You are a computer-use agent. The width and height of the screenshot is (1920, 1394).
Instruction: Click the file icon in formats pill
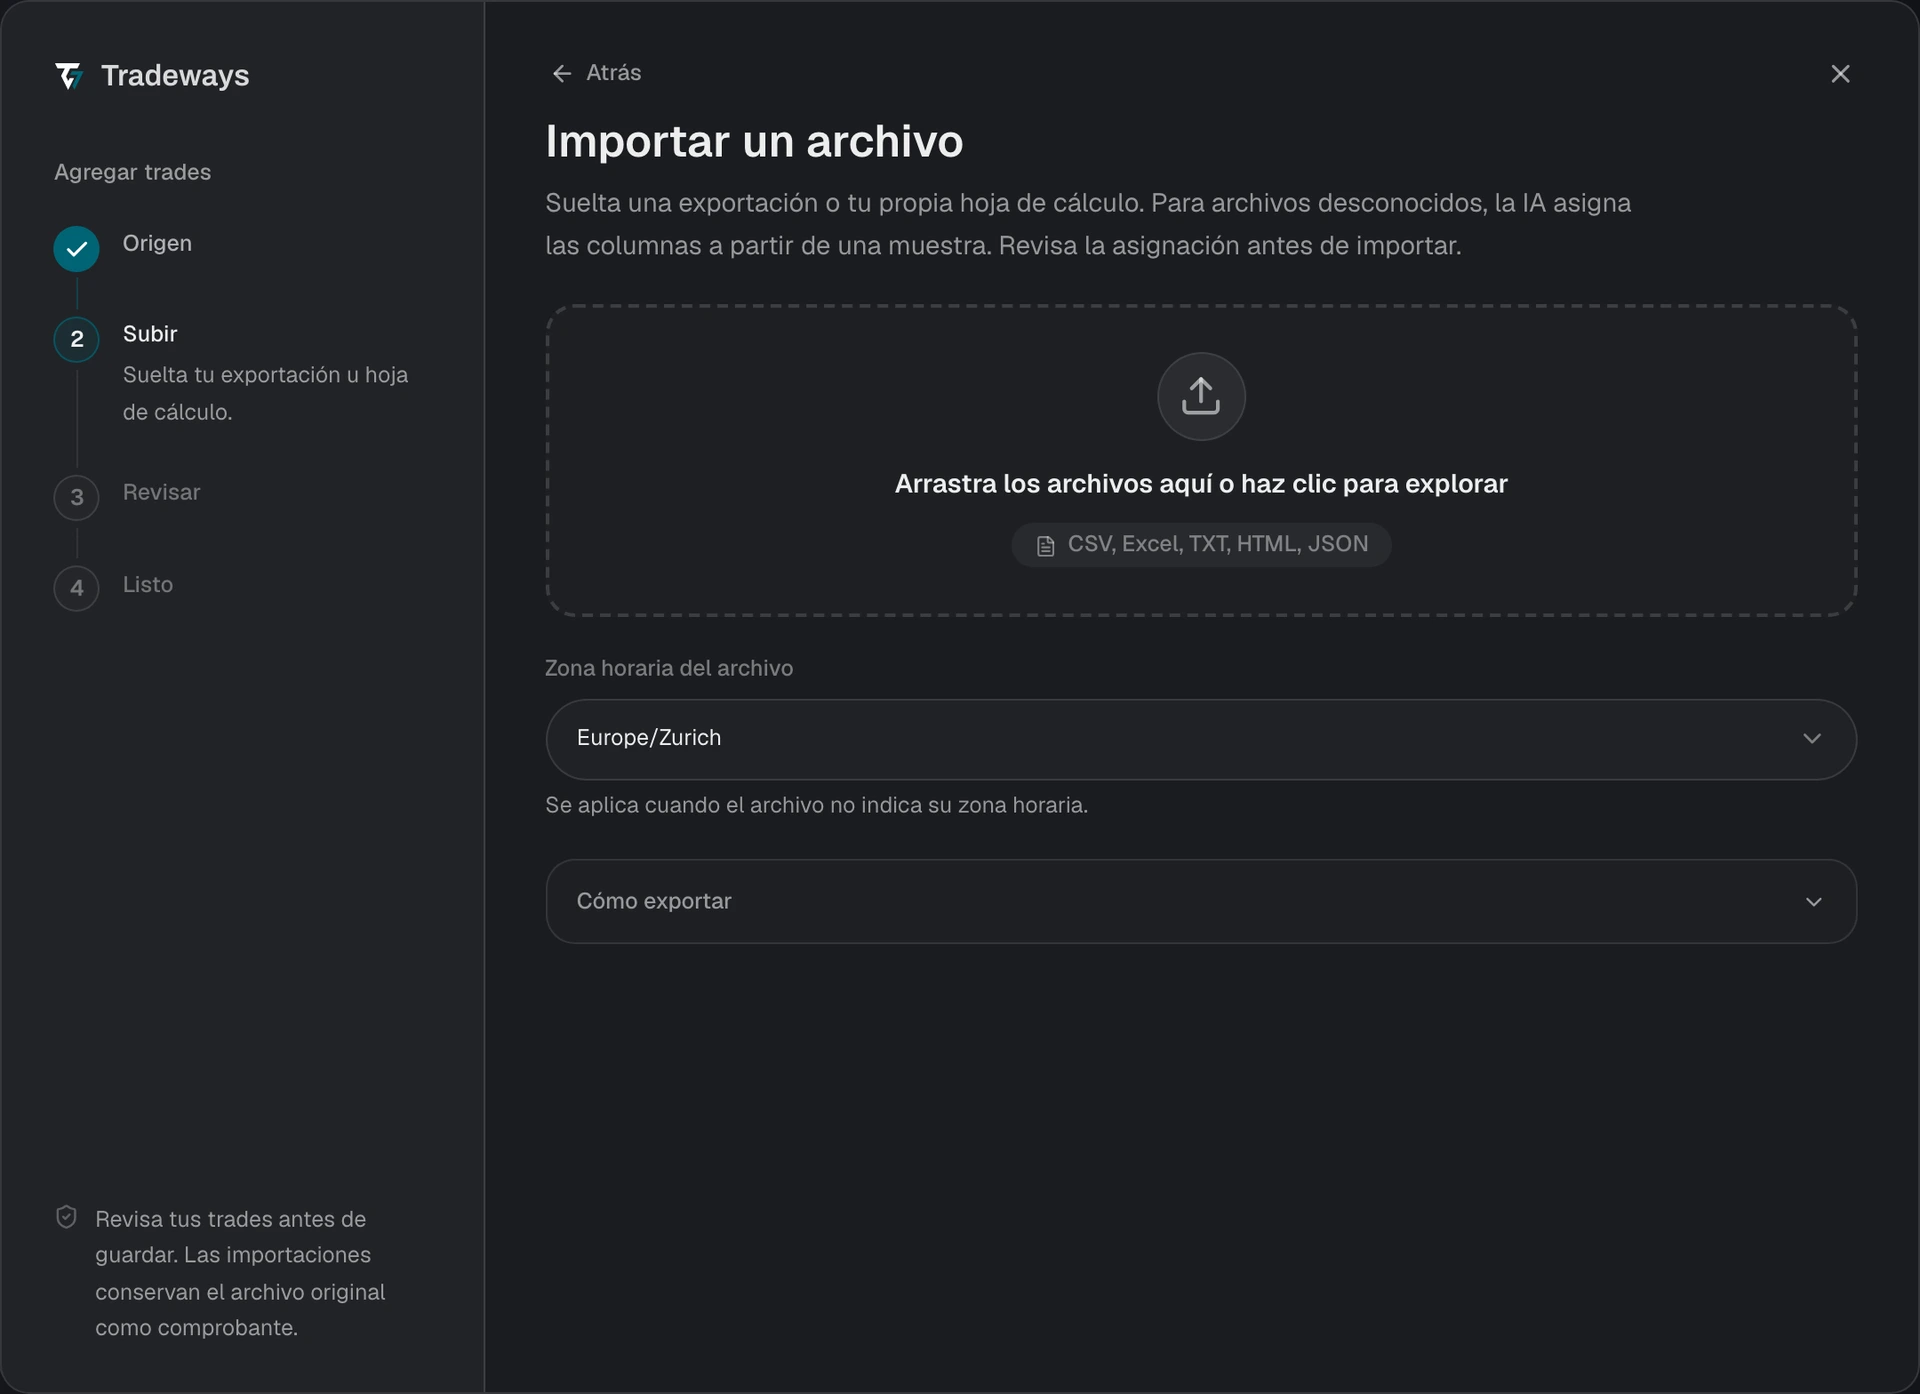tap(1045, 546)
